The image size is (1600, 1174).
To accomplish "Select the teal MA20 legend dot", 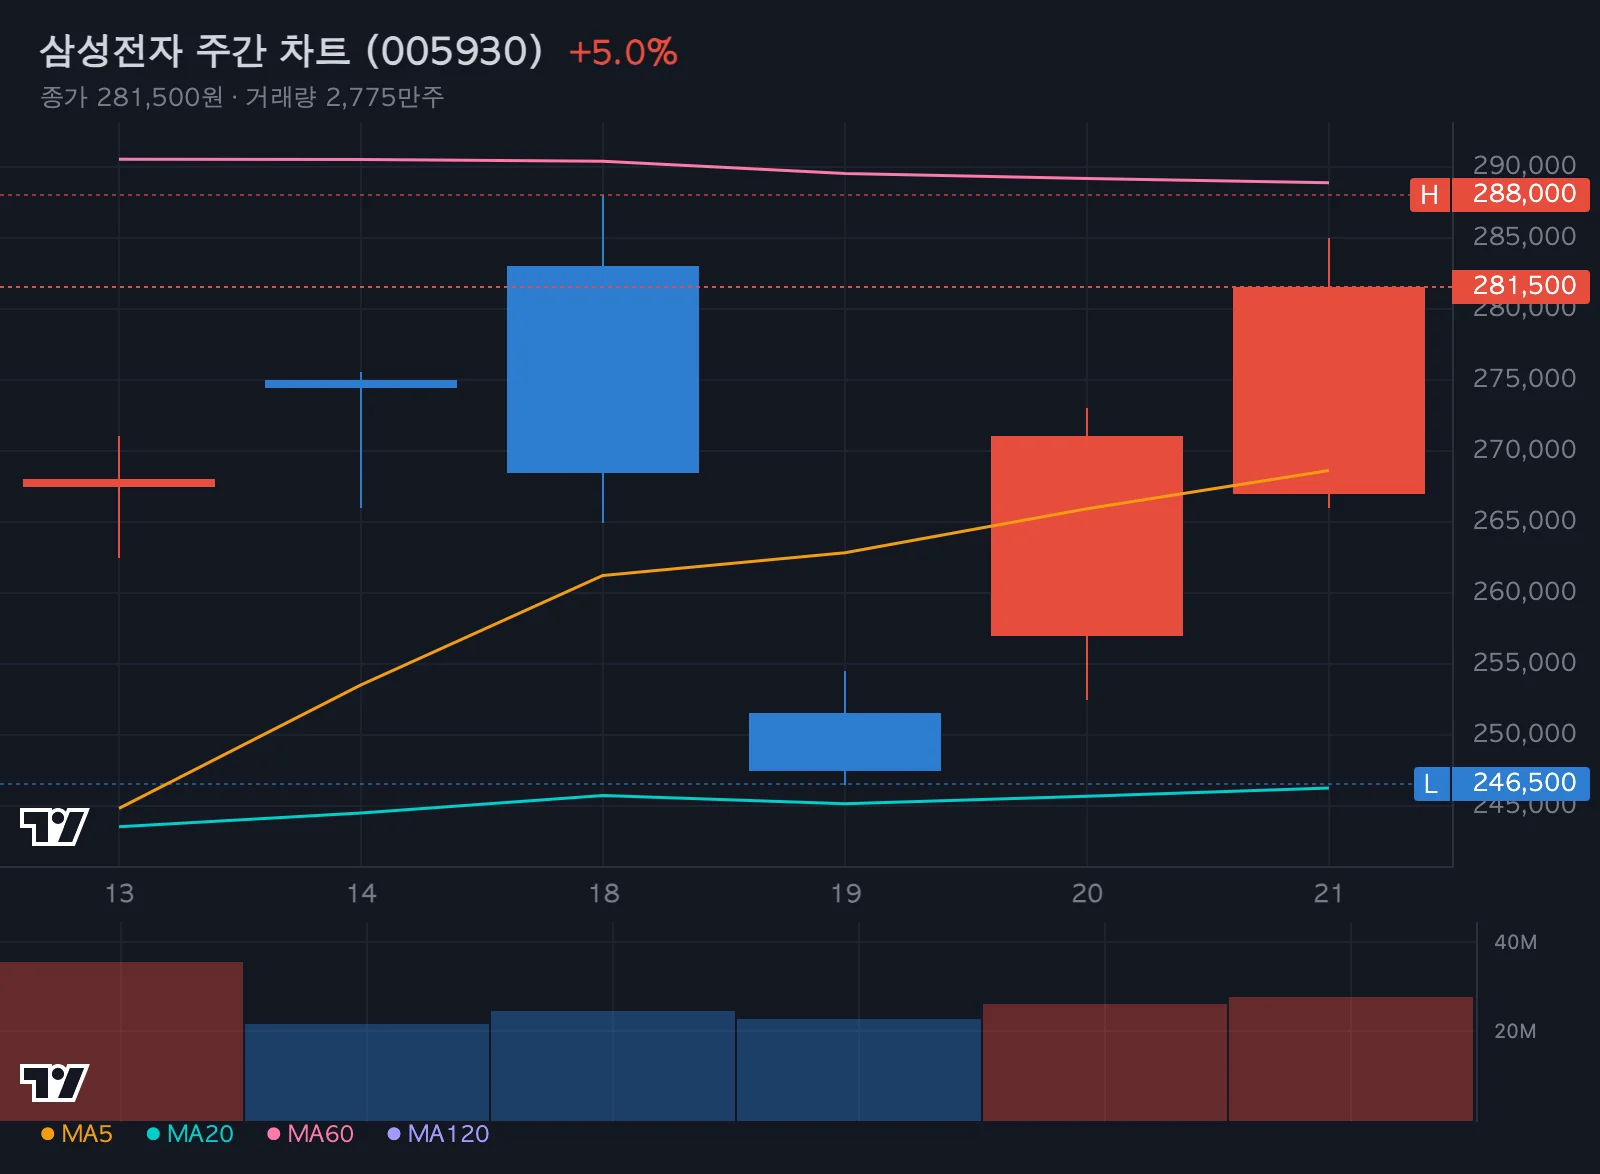I will tap(153, 1134).
